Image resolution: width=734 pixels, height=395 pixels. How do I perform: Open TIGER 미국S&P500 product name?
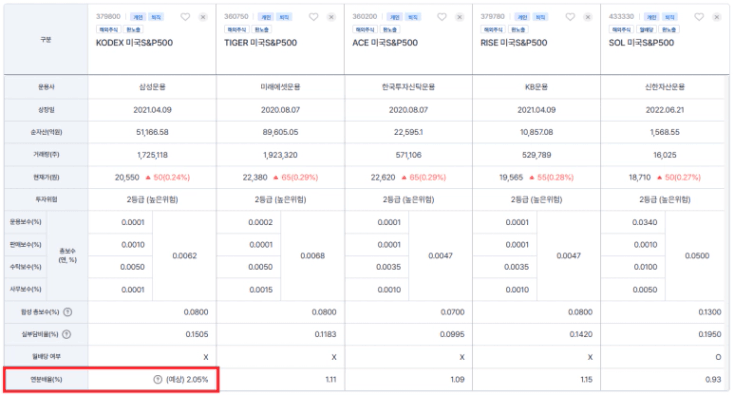coord(260,43)
